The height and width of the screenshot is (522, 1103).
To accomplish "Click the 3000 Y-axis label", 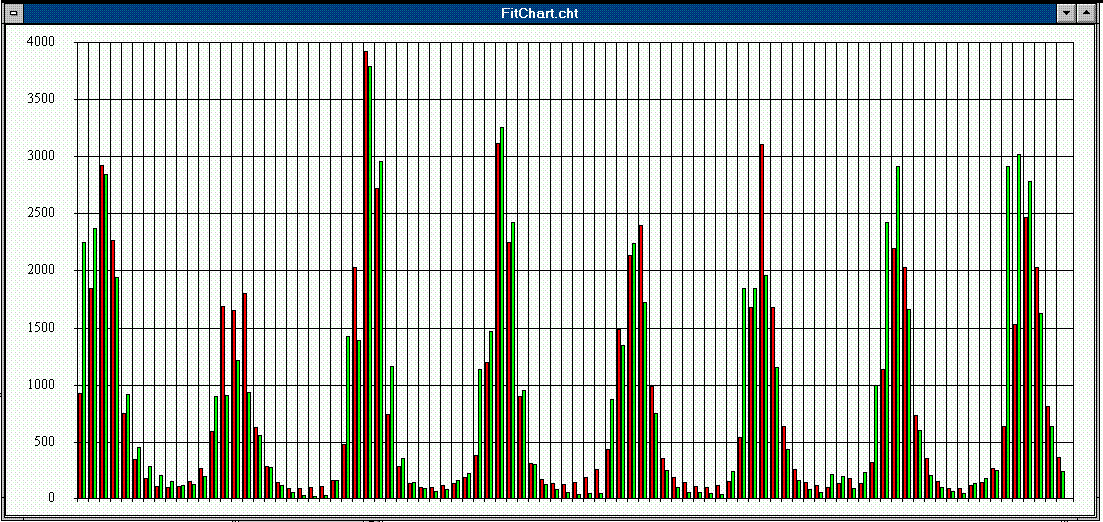I will (40, 156).
